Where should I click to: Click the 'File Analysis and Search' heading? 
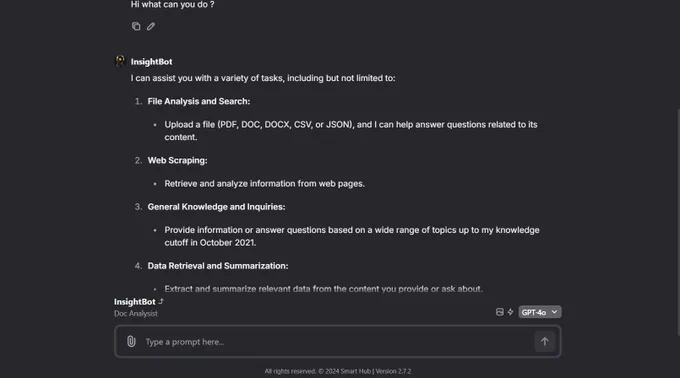point(199,101)
